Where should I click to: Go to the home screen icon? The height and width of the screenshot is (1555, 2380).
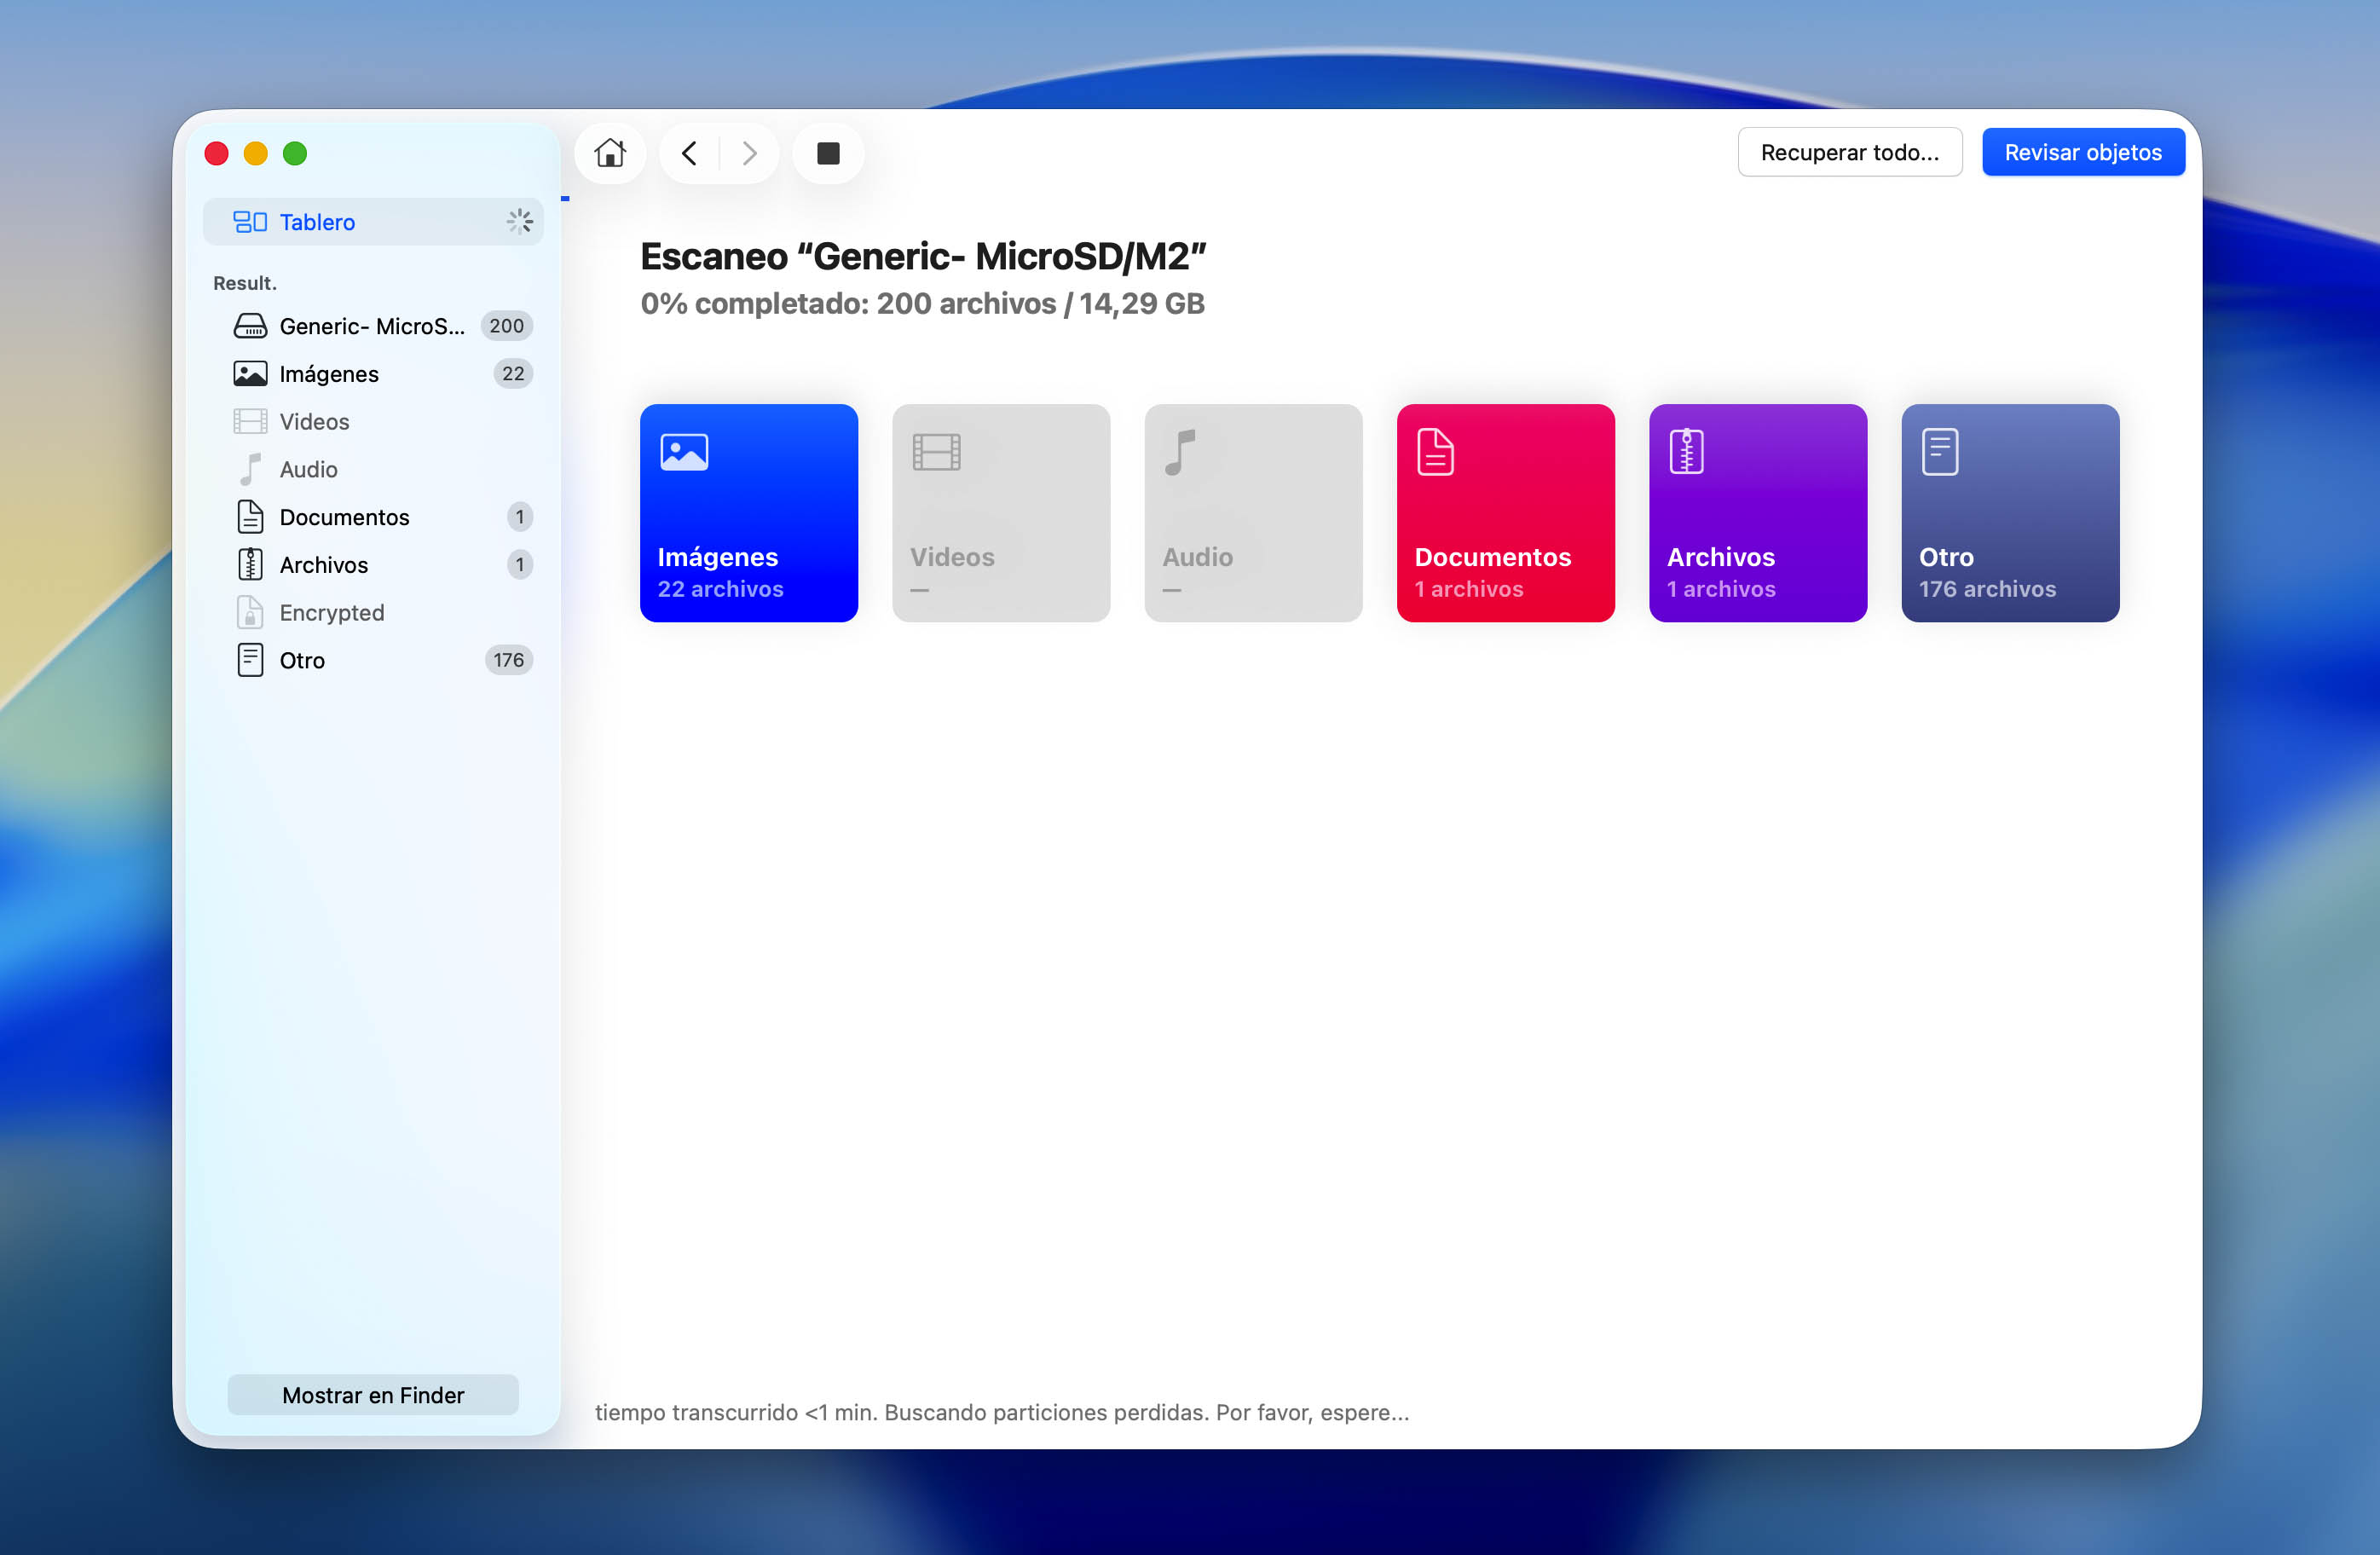click(609, 153)
